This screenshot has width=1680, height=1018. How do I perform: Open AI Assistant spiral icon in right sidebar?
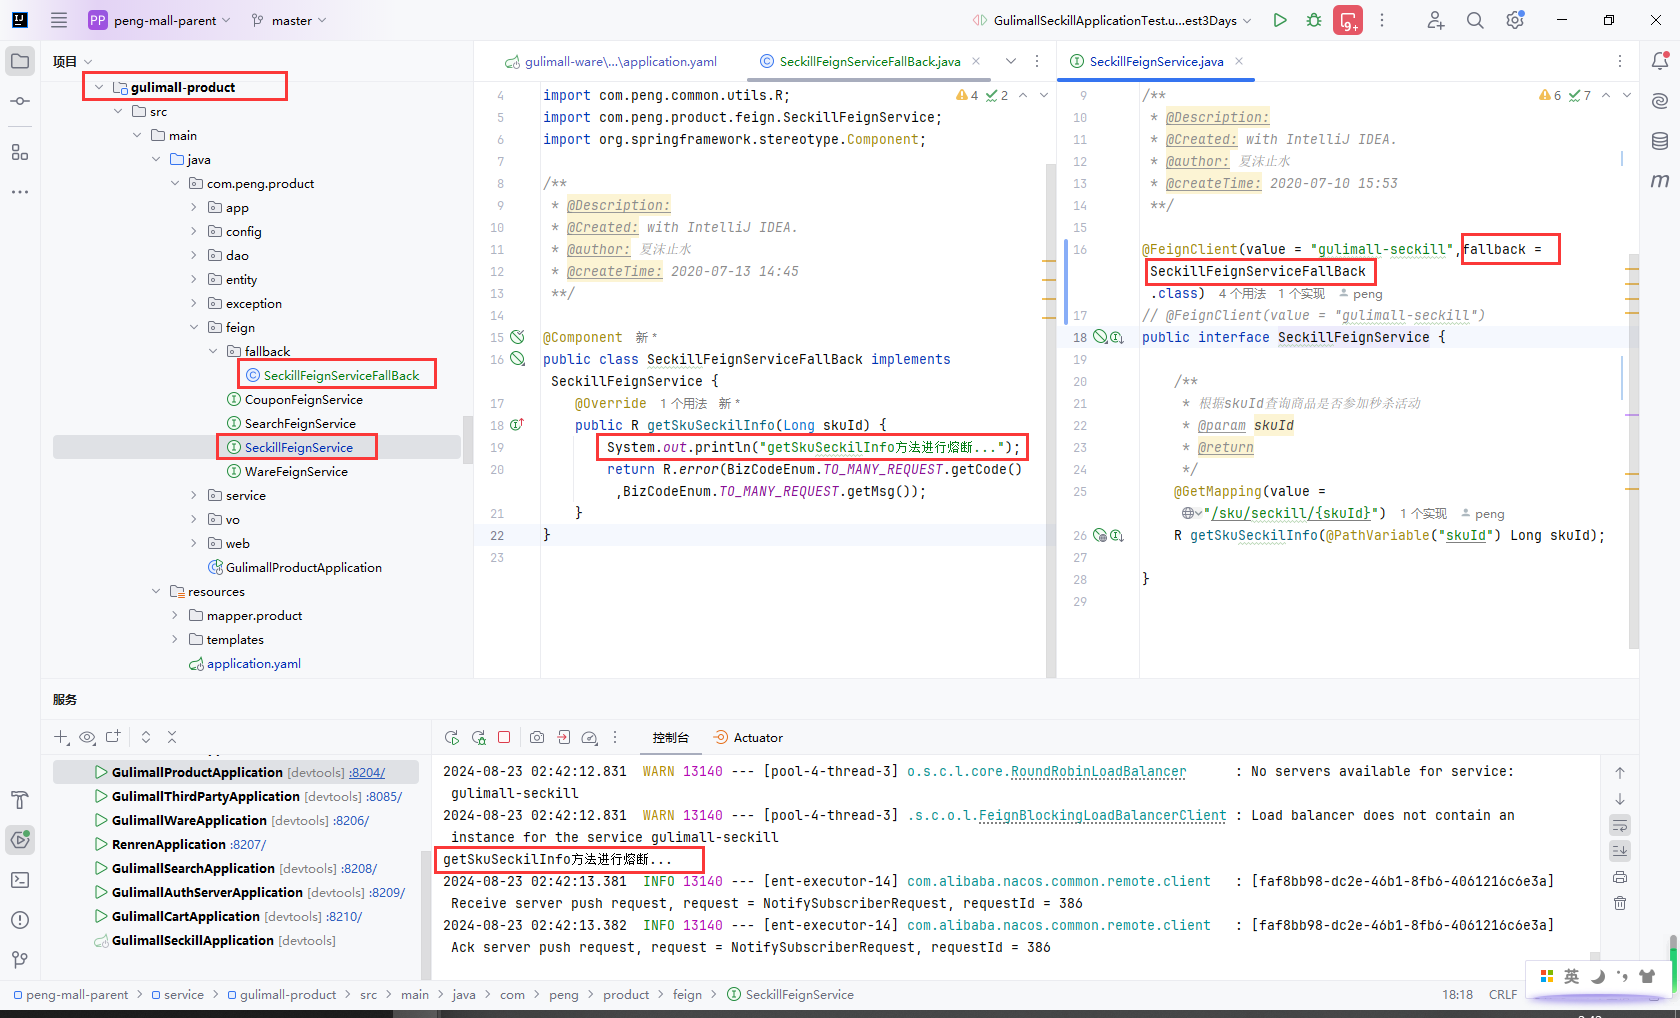coord(1660,101)
